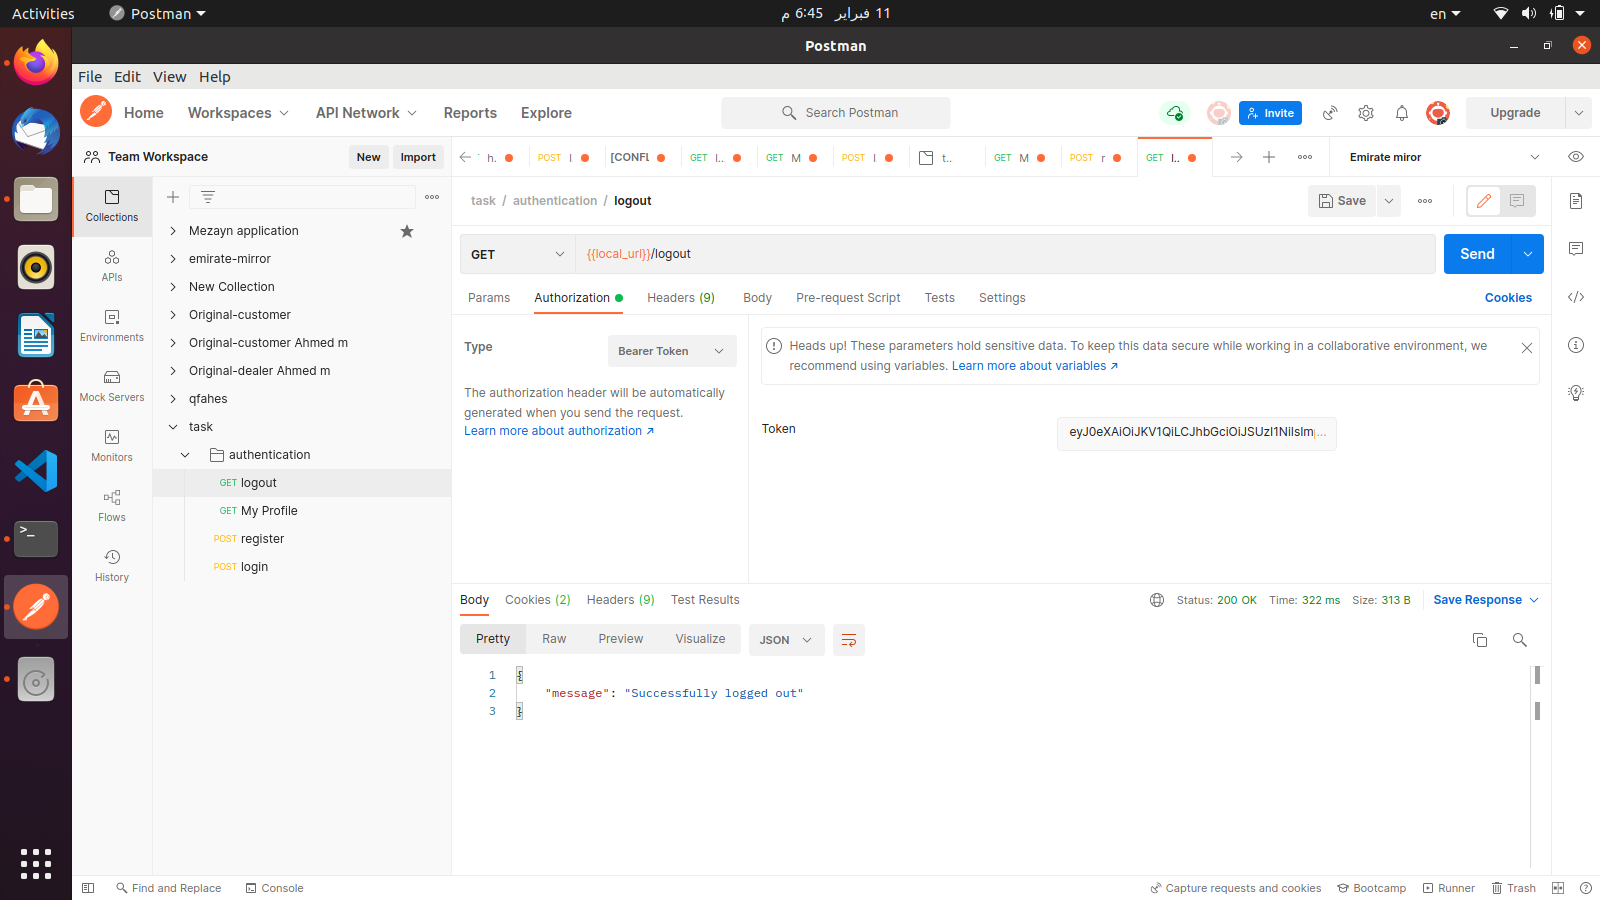Click the Cookies link
The height and width of the screenshot is (900, 1600).
point(1508,298)
